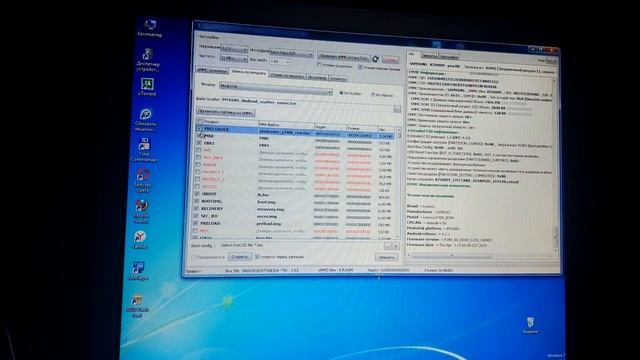Open the blue shortcut below the red-white icon
This screenshot has width=640, height=360.
click(x=138, y=271)
